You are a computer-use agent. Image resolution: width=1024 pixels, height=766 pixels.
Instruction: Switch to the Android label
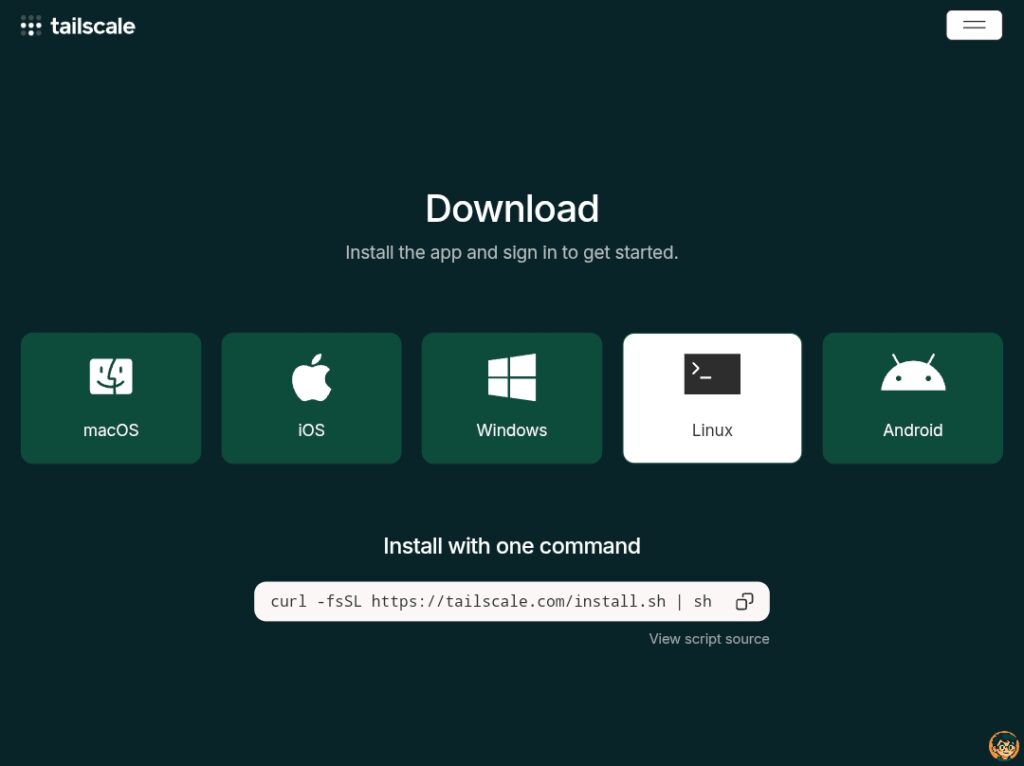point(912,430)
